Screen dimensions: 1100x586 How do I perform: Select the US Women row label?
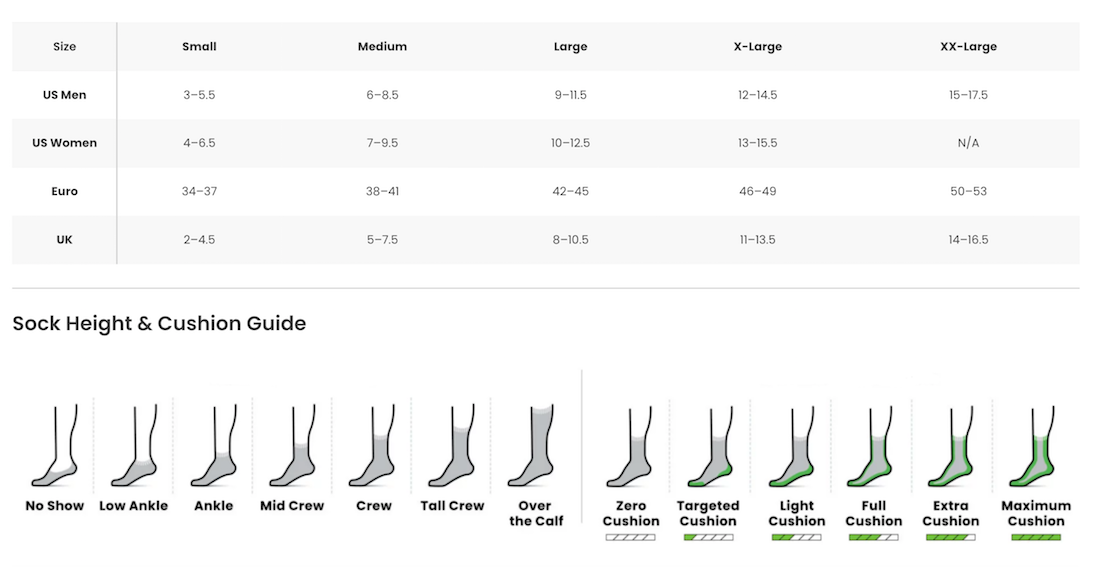click(65, 142)
